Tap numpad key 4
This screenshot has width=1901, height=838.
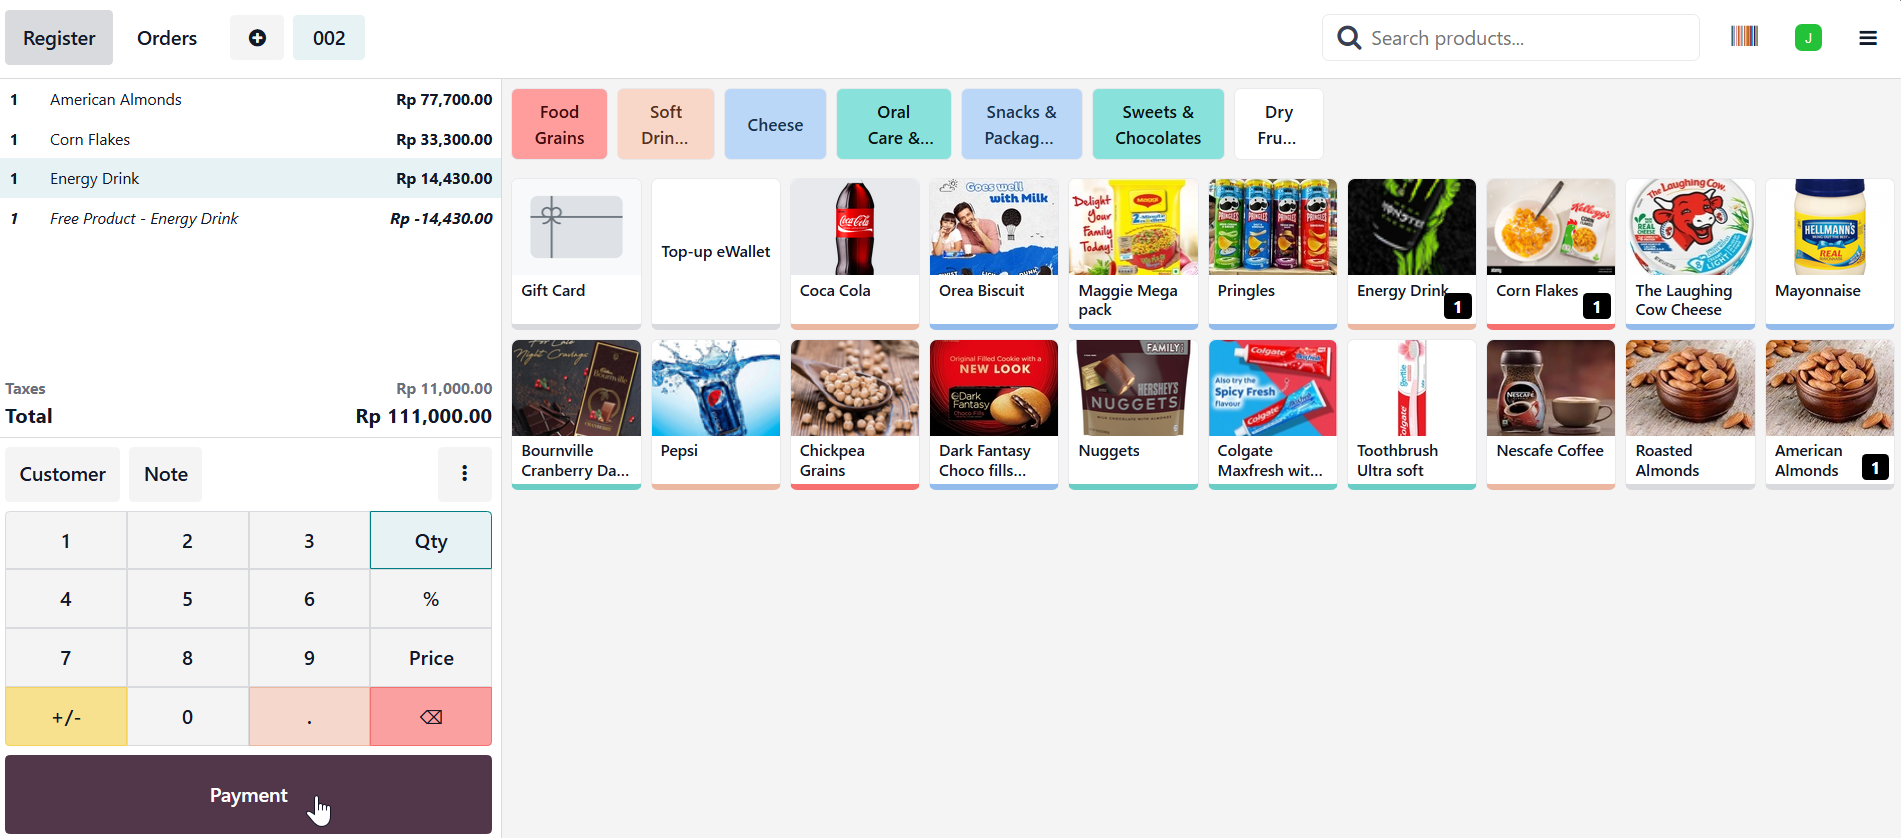(x=66, y=599)
